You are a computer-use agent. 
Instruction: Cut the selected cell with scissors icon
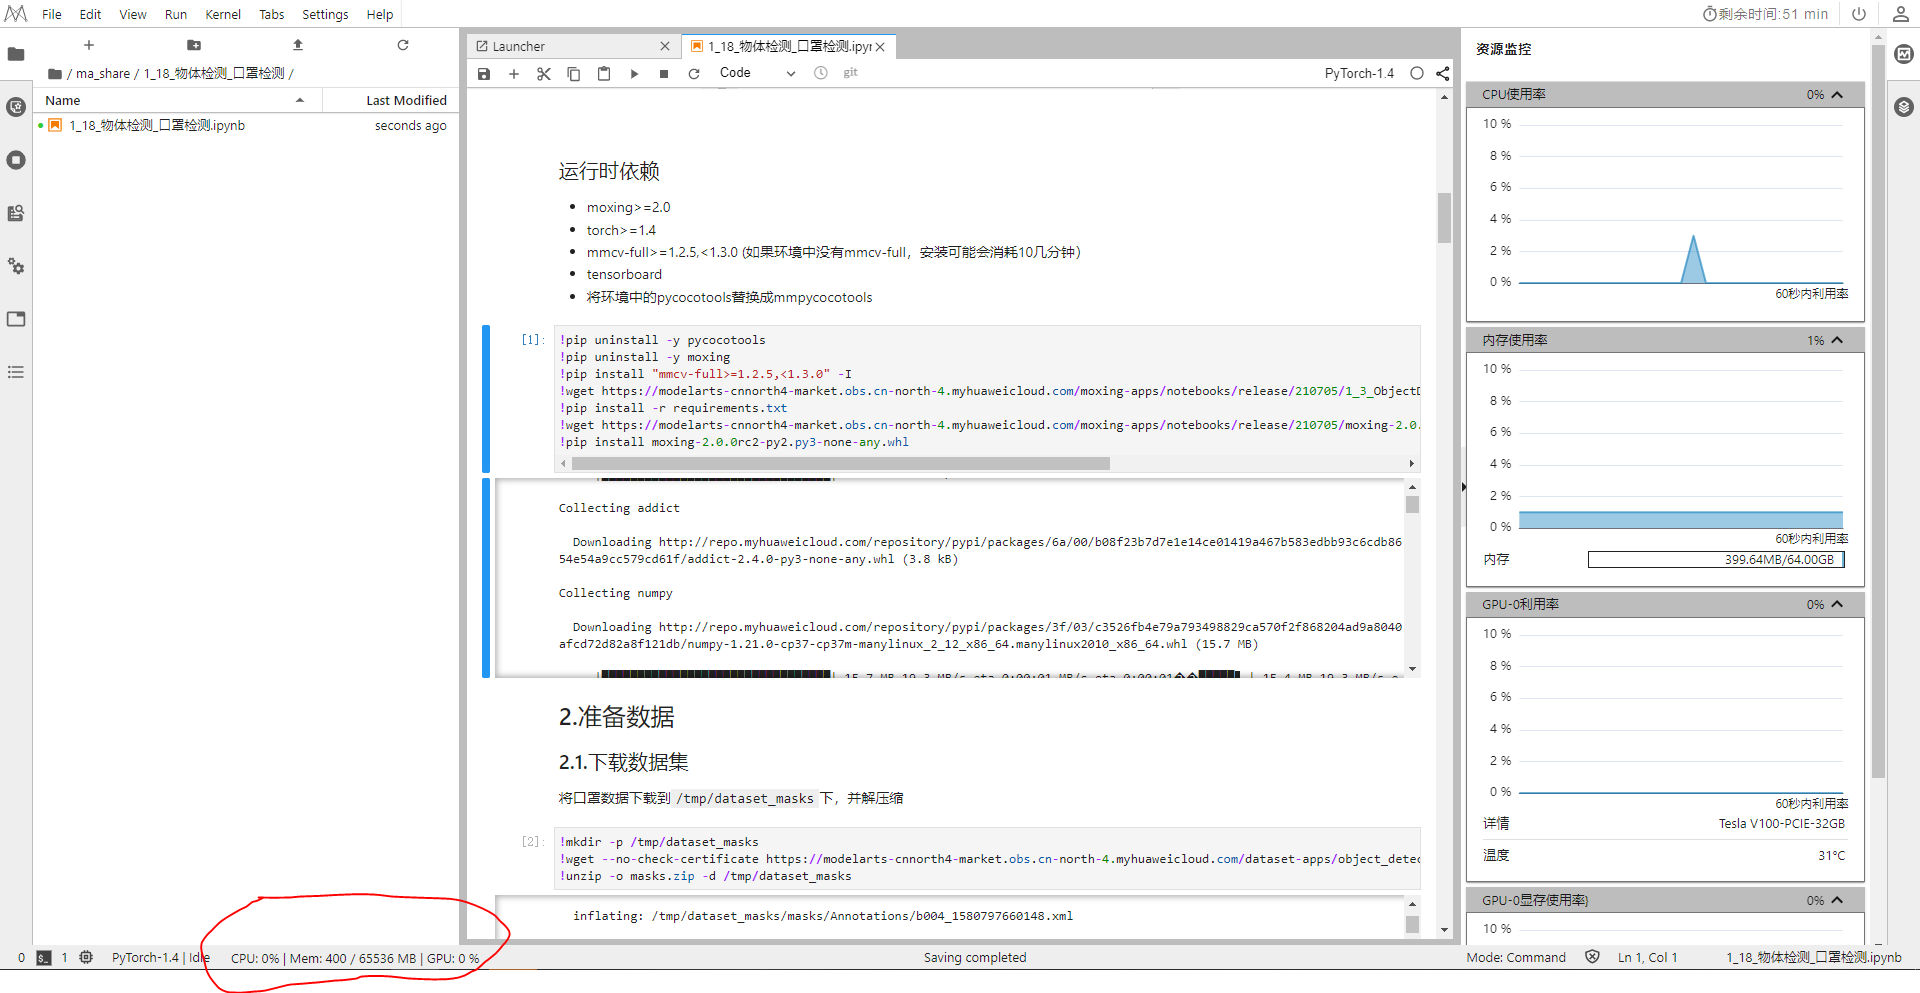coord(544,73)
